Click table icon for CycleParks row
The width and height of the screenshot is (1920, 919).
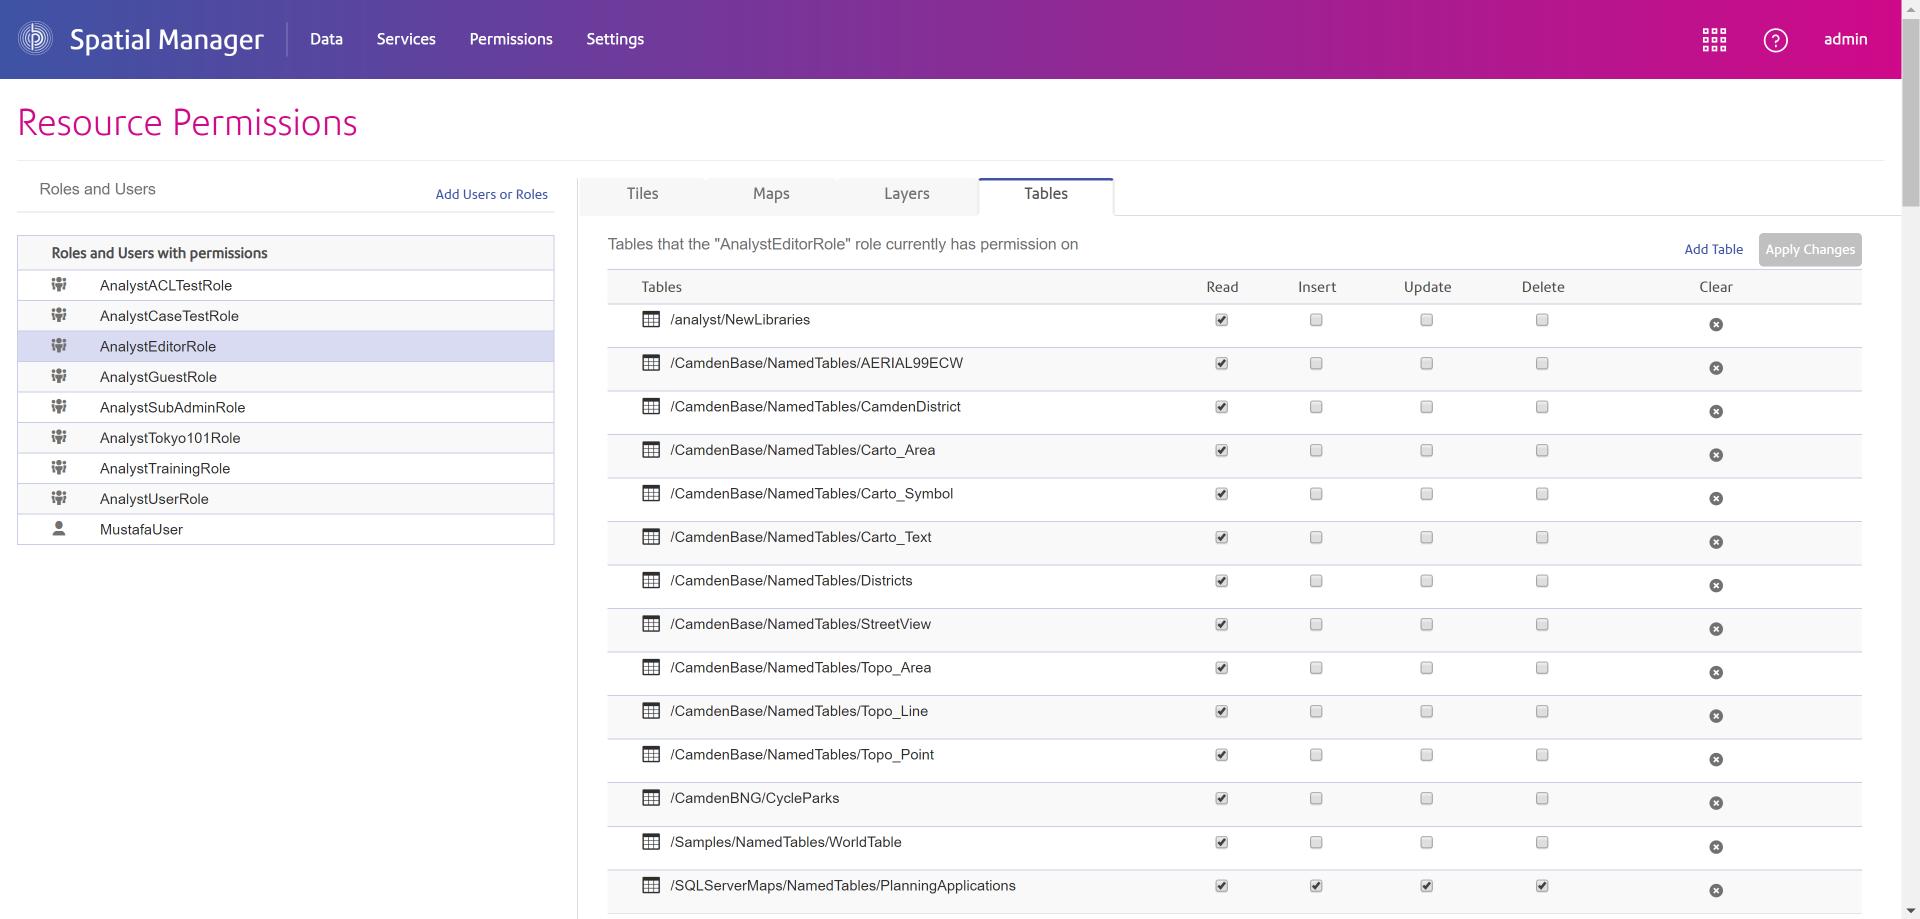(x=651, y=798)
